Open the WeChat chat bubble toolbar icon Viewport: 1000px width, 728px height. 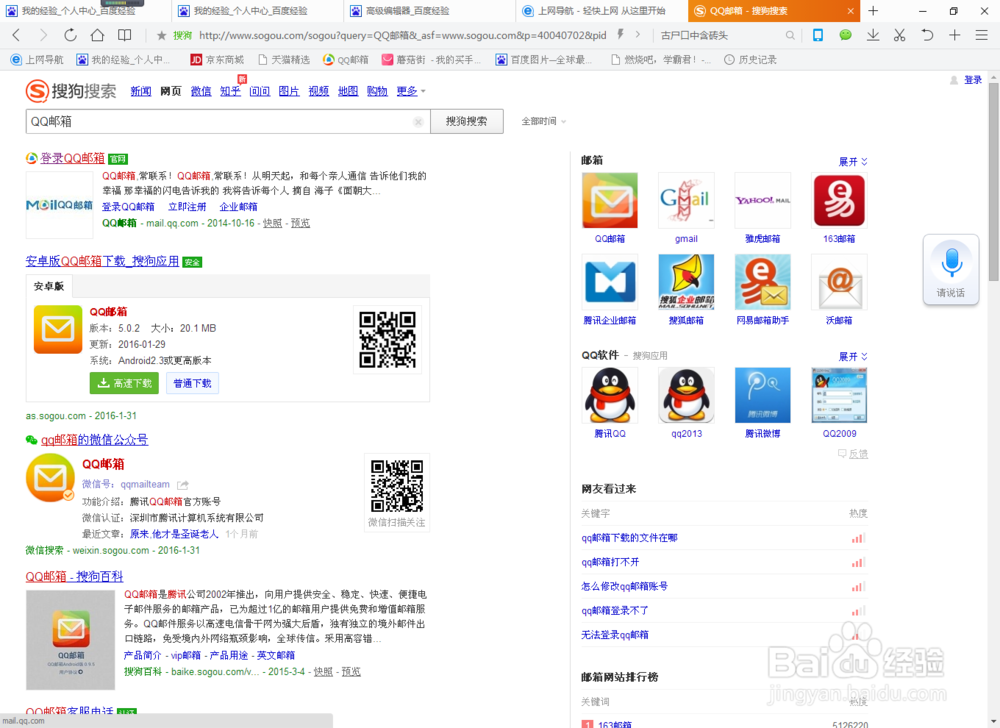click(845, 35)
